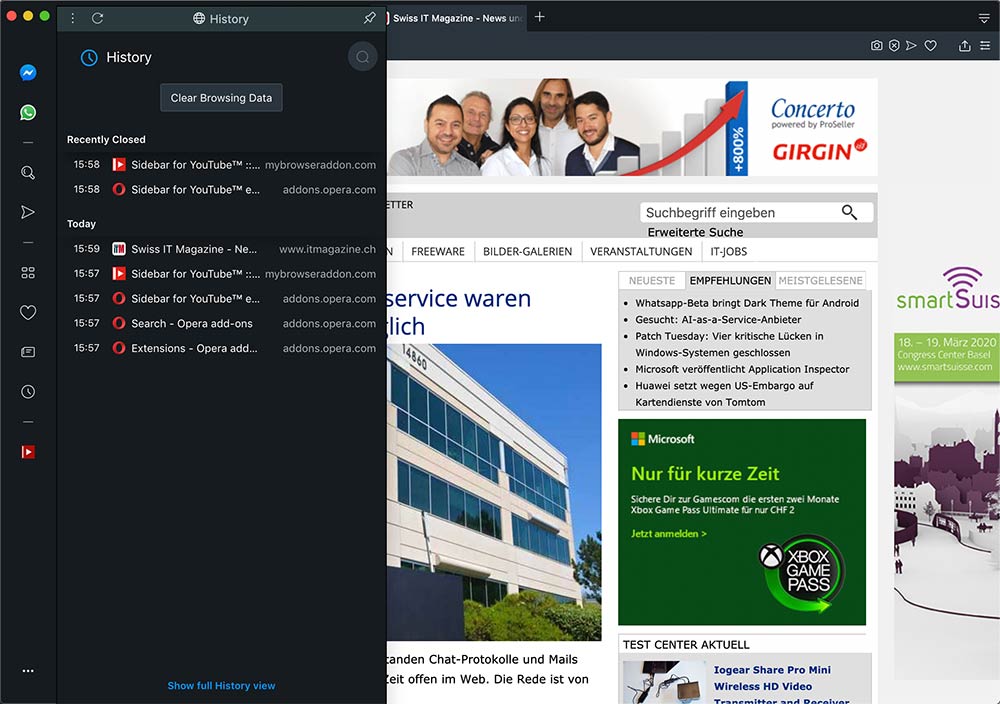Pin the History panel

pyautogui.click(x=369, y=18)
